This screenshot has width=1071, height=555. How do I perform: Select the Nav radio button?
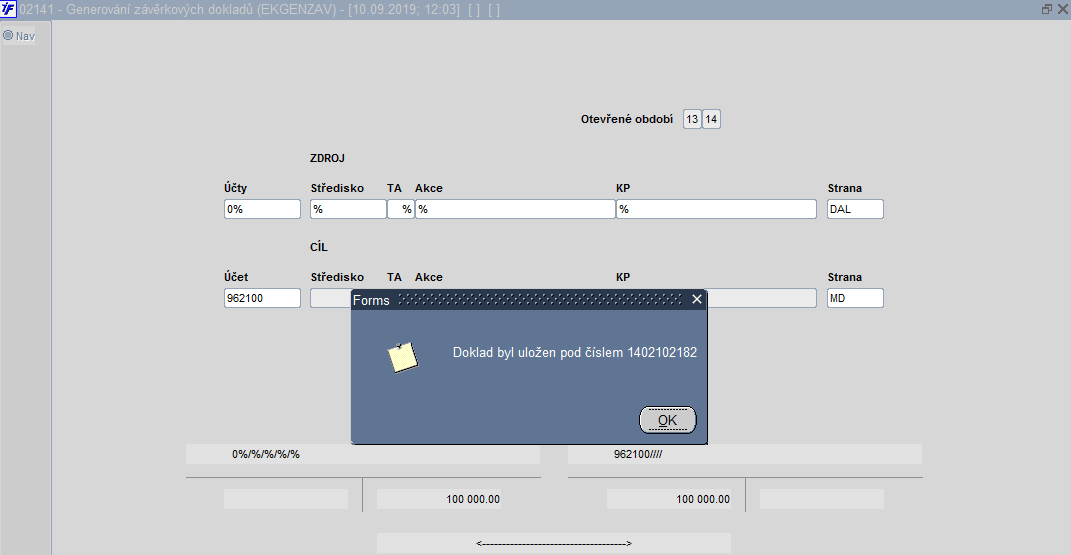(8, 35)
